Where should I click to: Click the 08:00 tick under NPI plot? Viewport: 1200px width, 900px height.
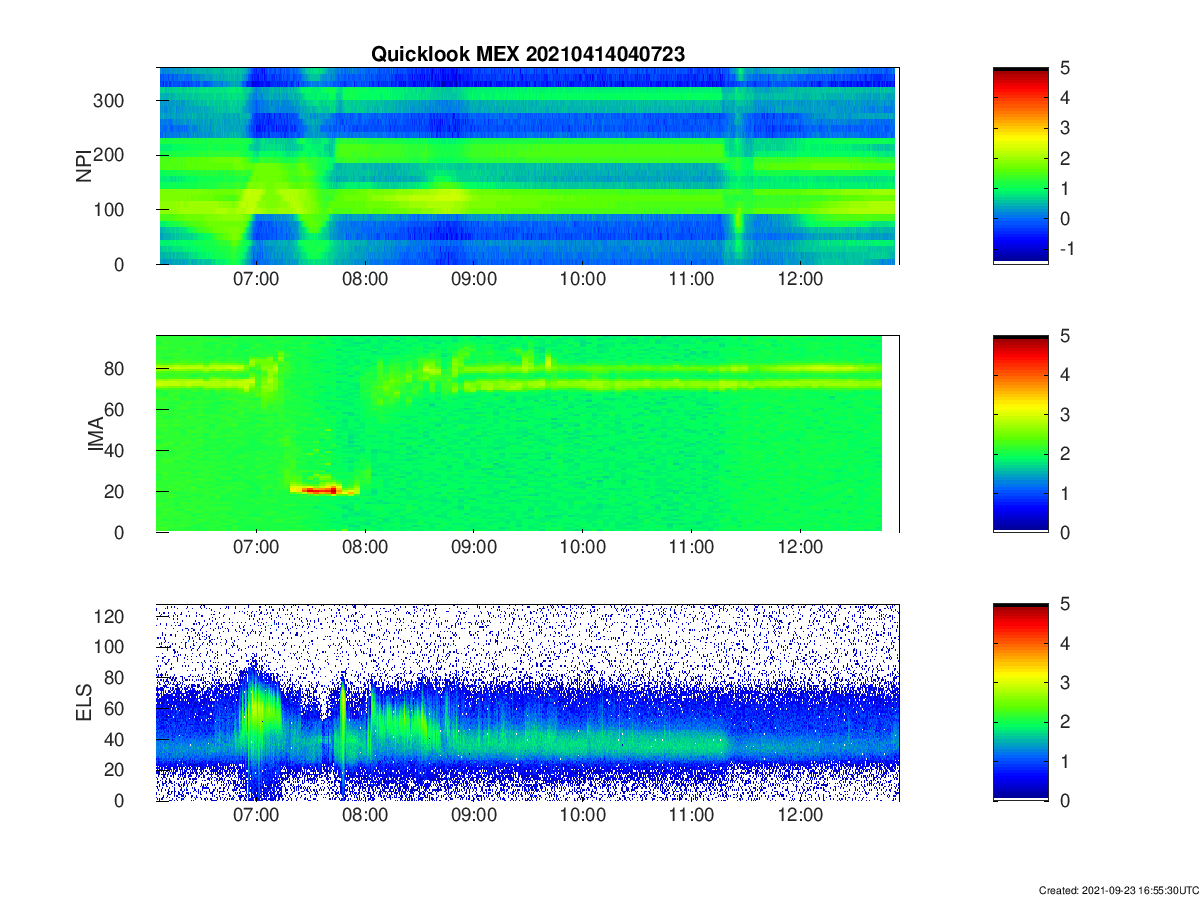[365, 280]
